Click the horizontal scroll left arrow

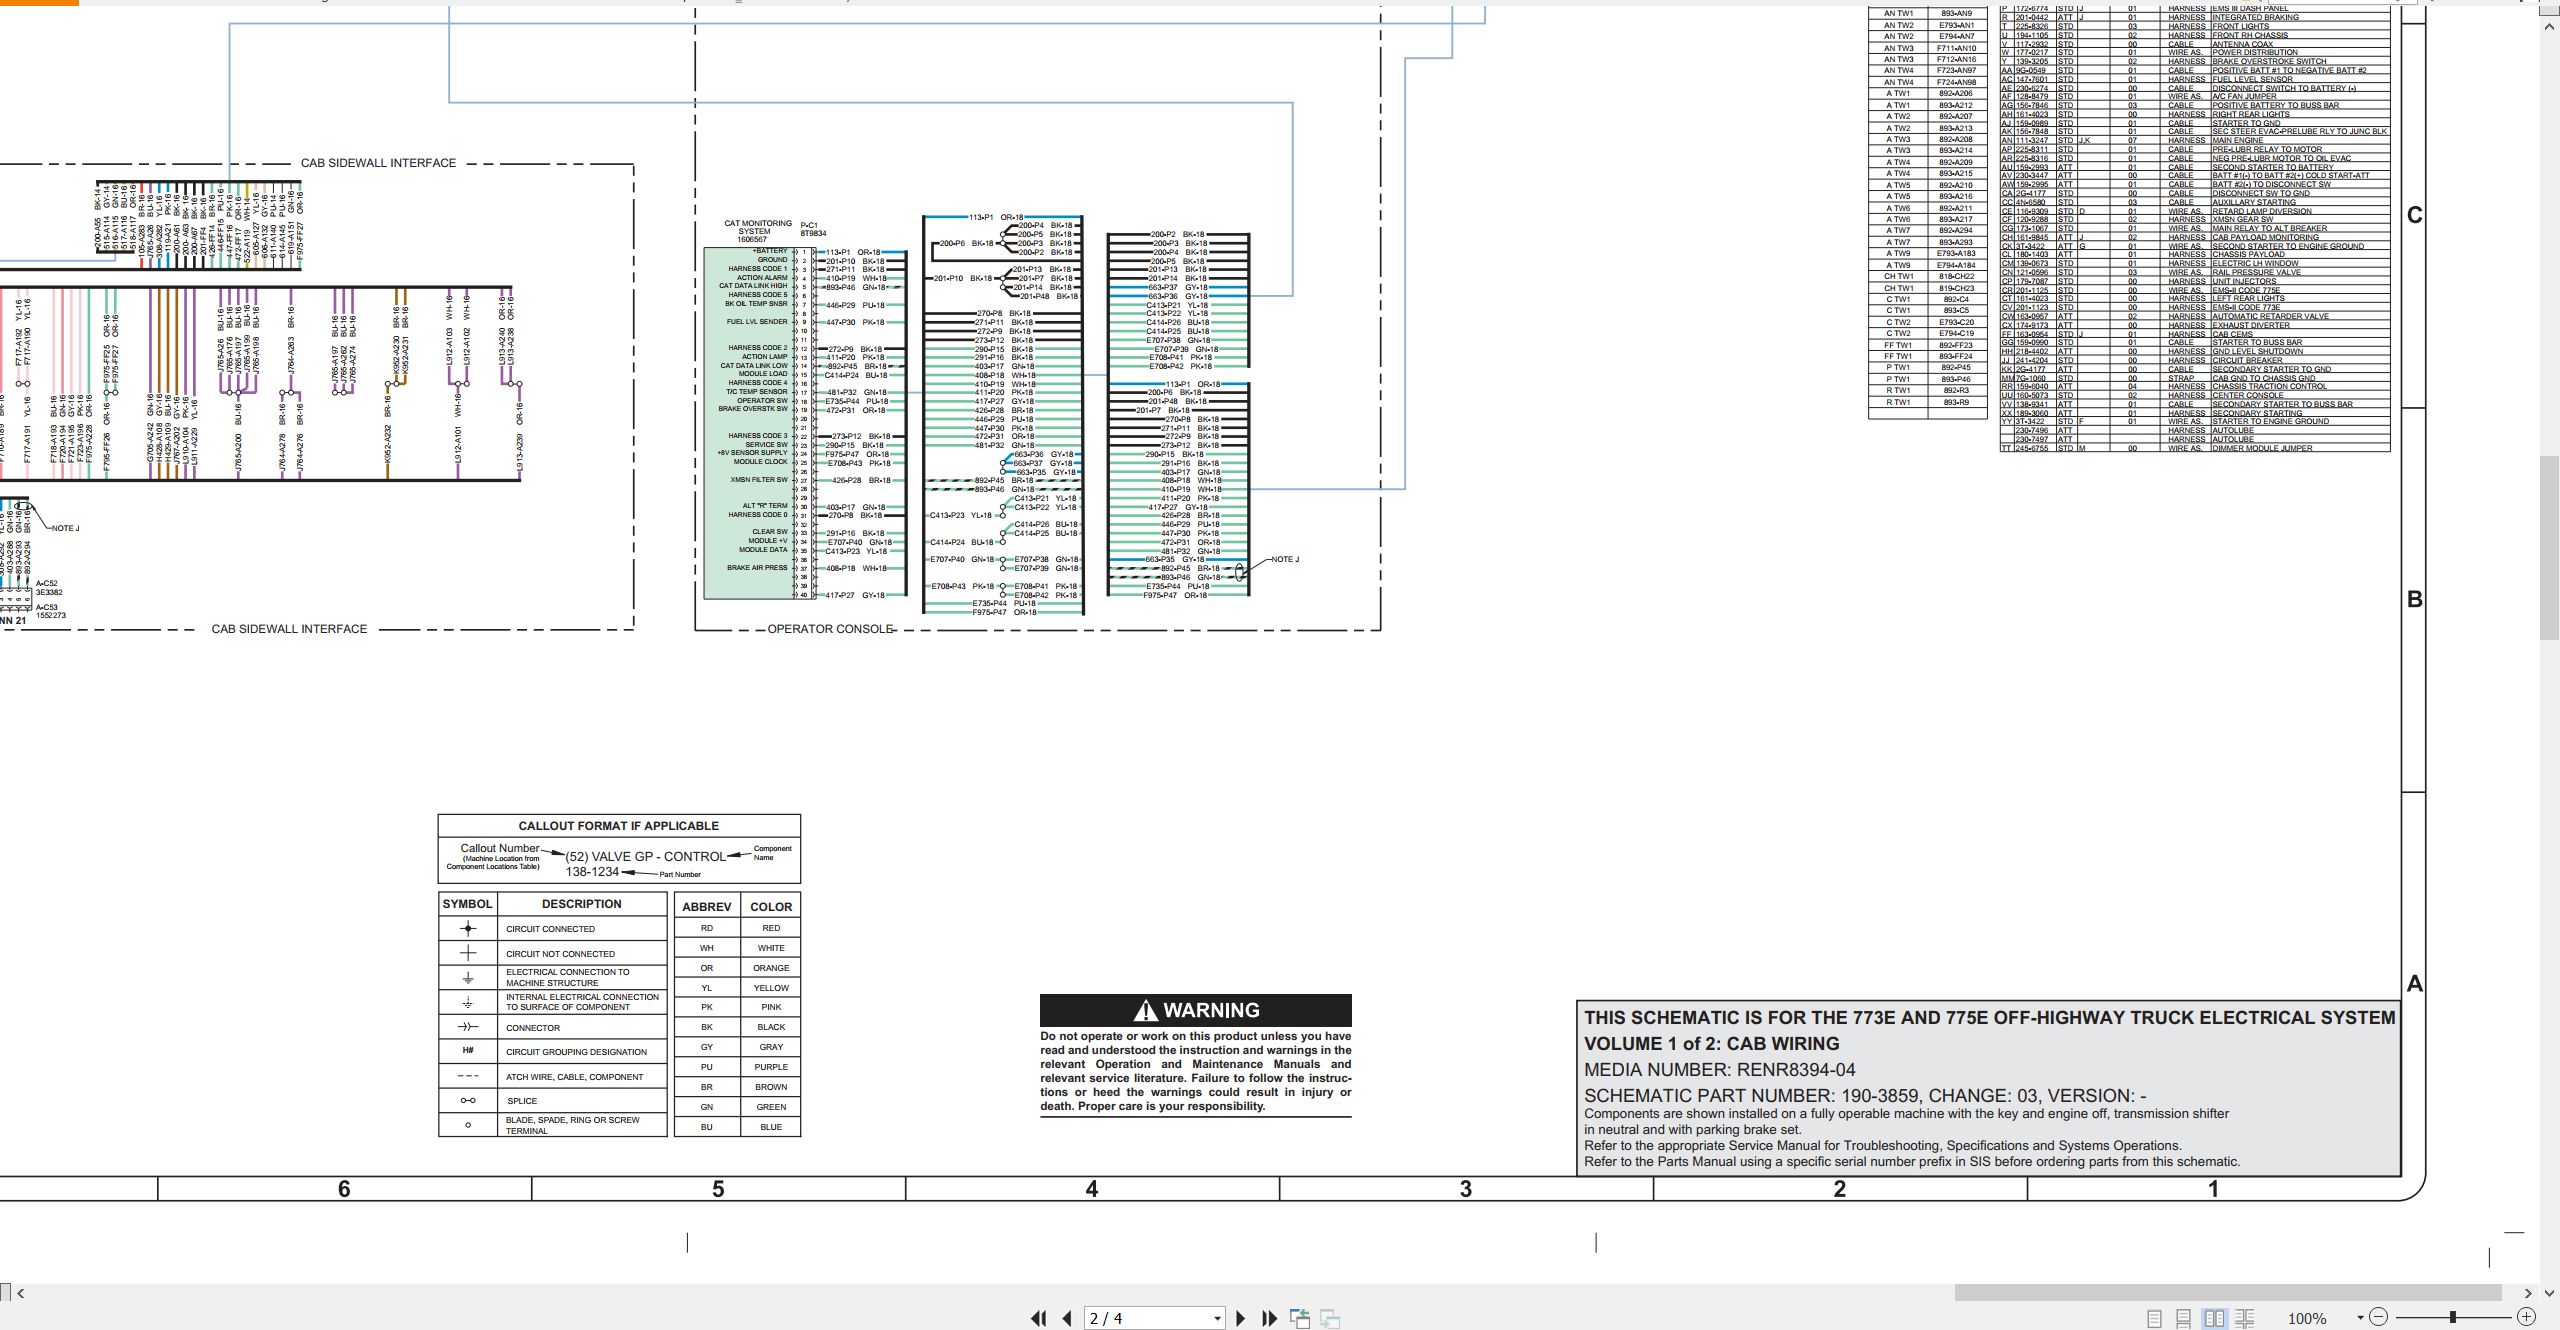21,1293
